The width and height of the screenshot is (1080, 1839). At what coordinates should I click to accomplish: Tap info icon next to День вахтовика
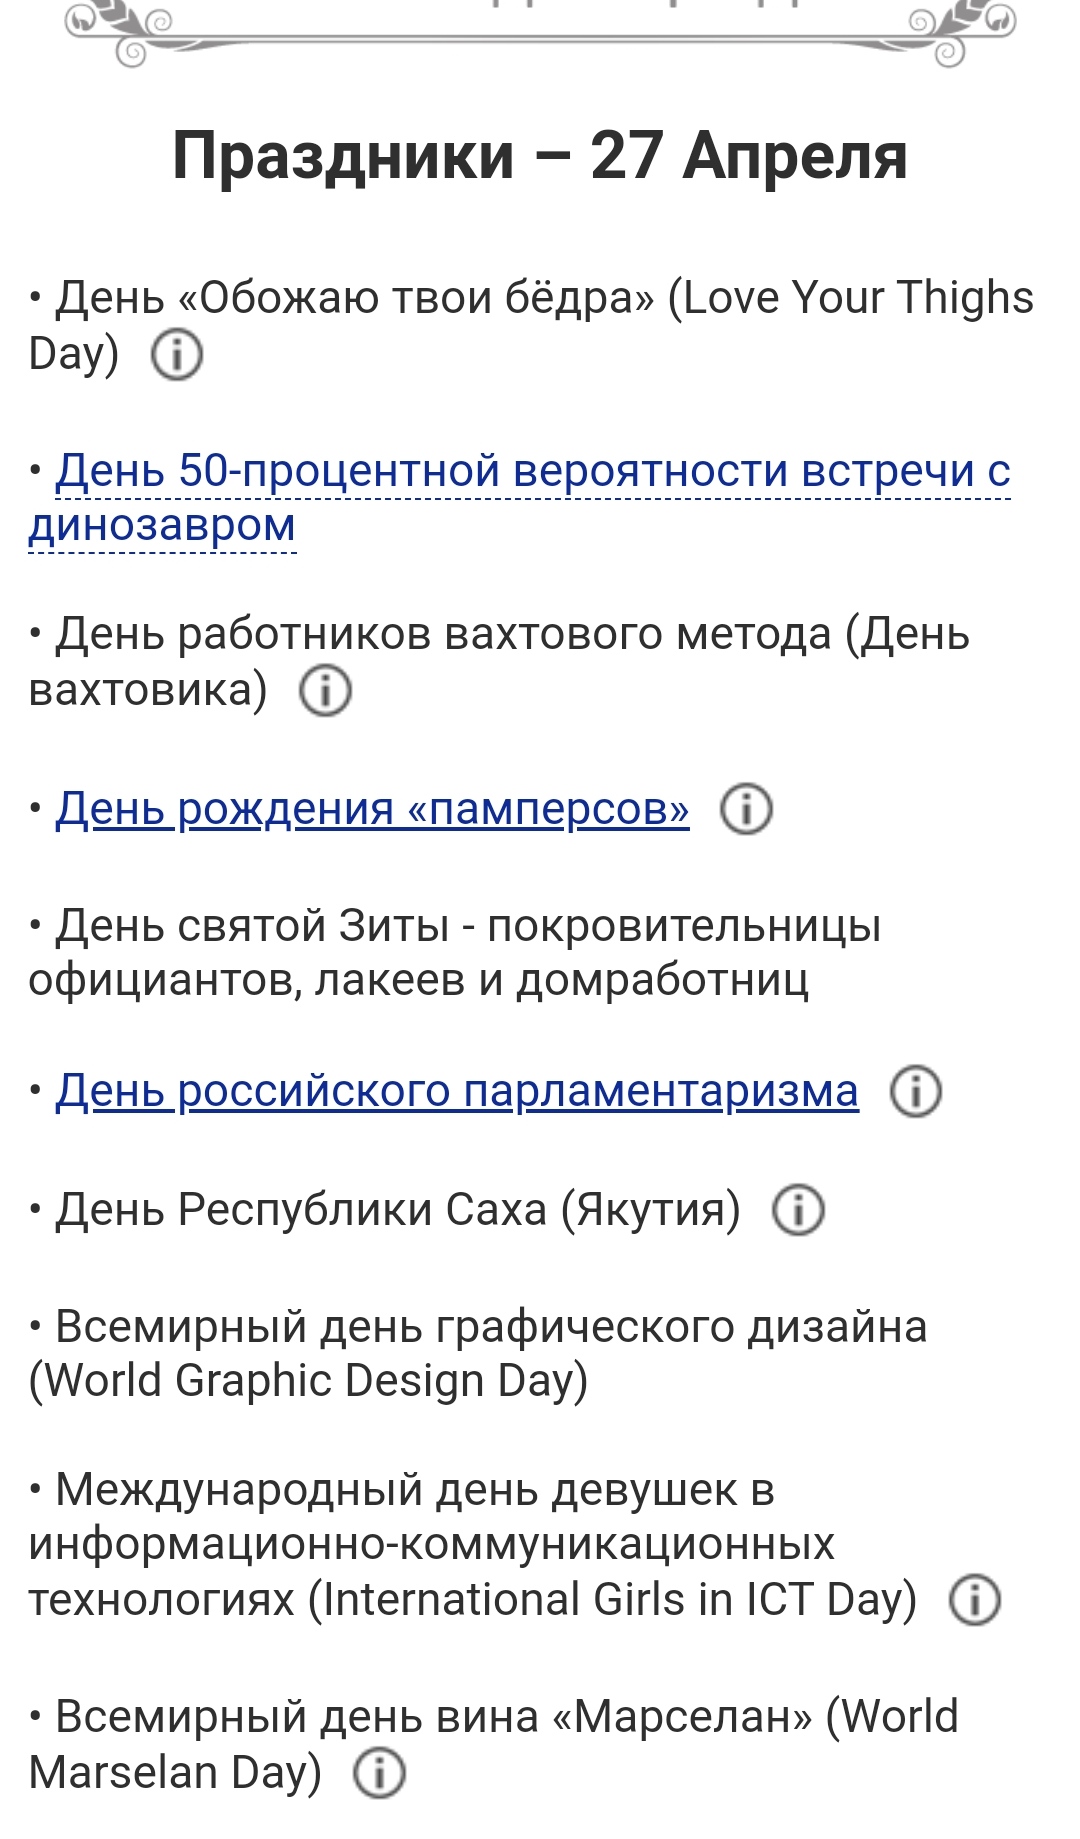[325, 691]
